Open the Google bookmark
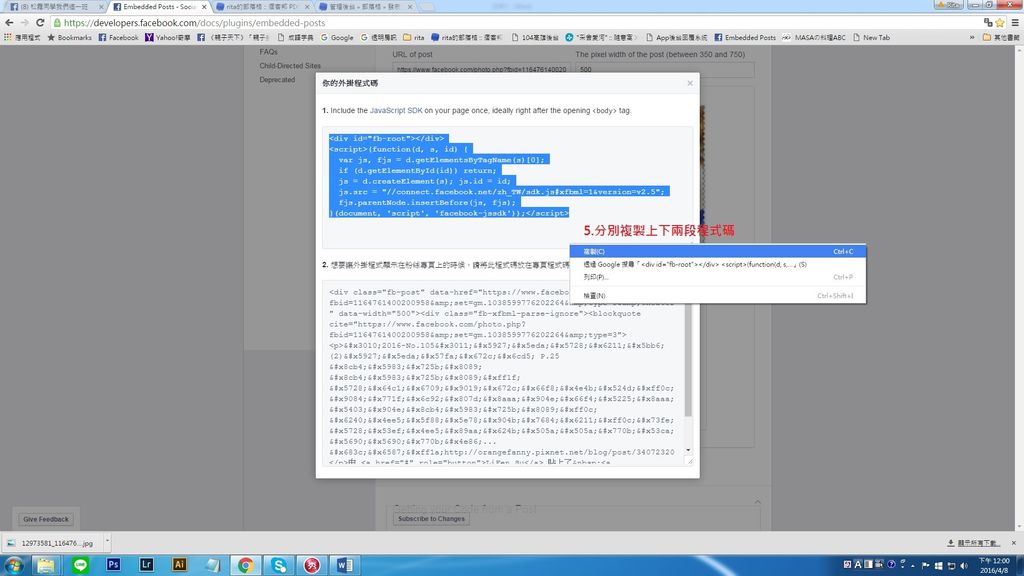The width and height of the screenshot is (1024, 576). 337,38
